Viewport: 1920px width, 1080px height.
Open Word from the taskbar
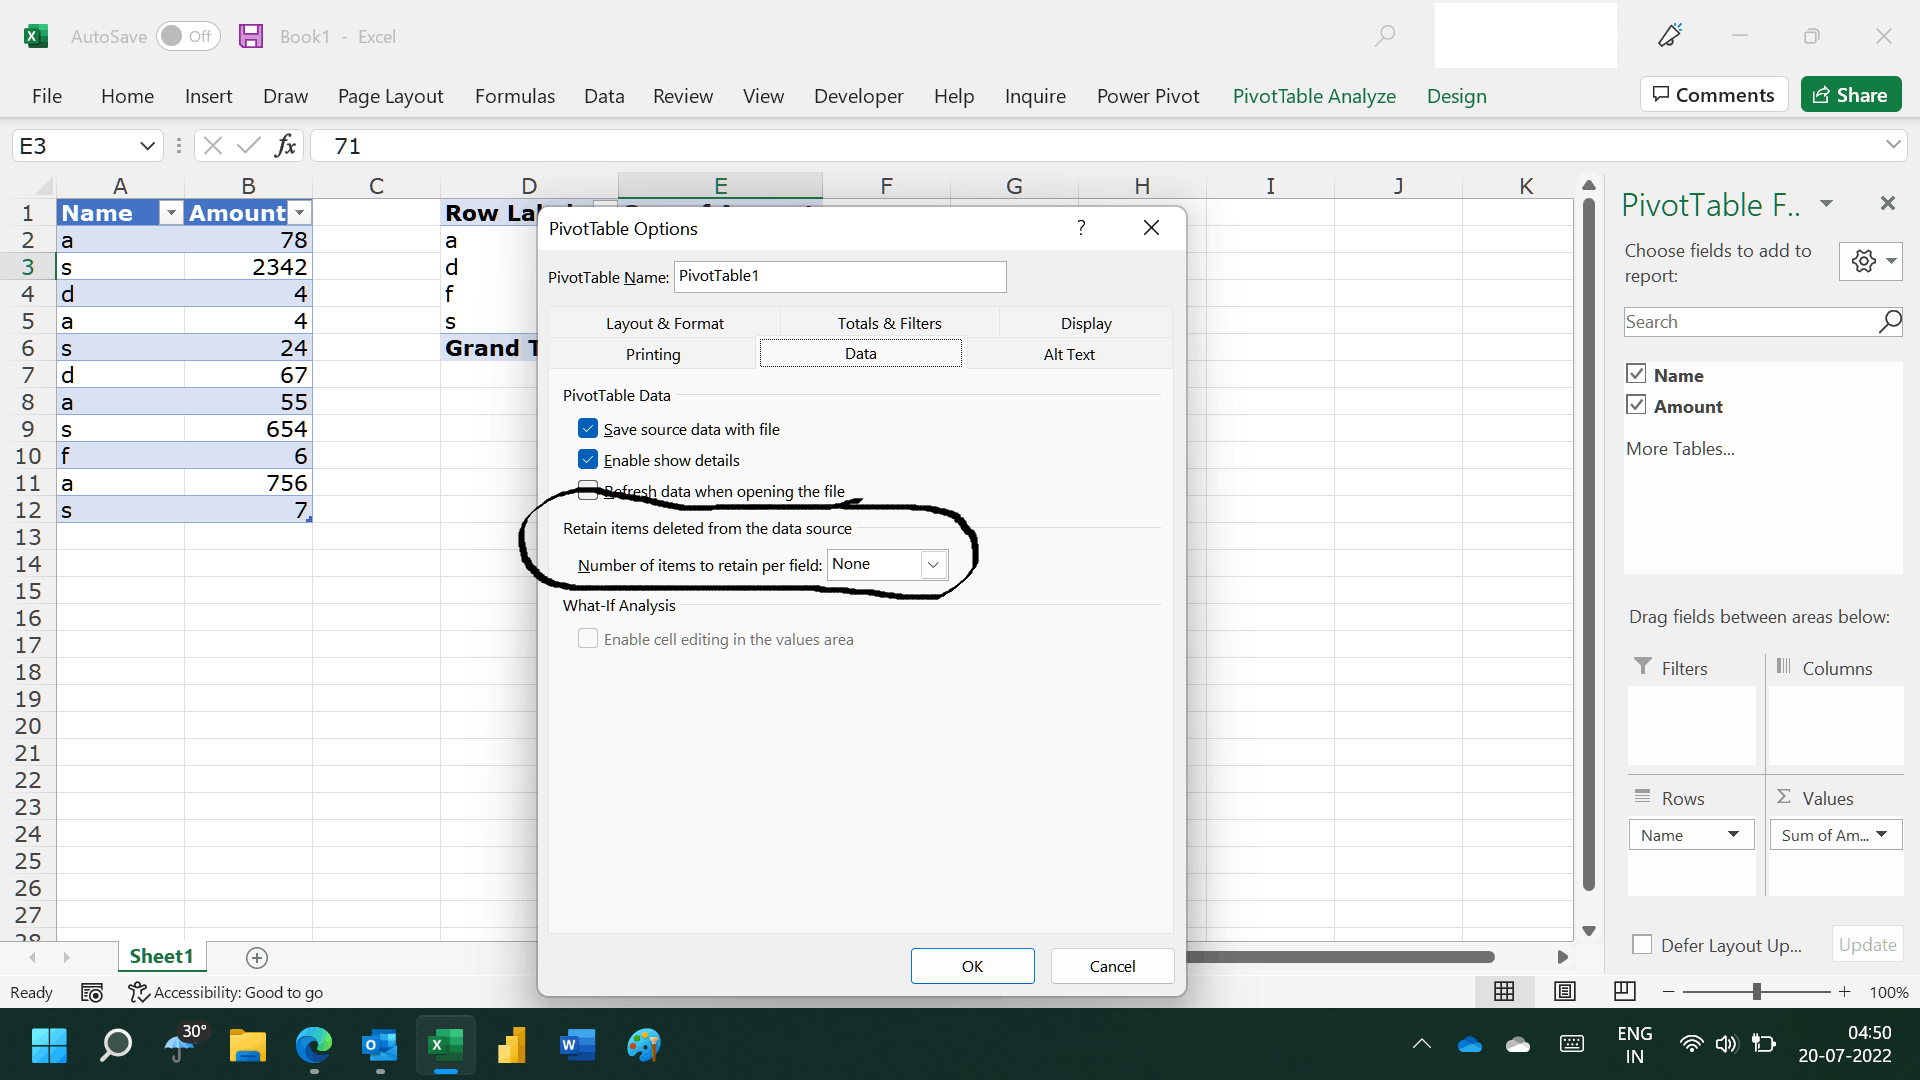tap(577, 1045)
